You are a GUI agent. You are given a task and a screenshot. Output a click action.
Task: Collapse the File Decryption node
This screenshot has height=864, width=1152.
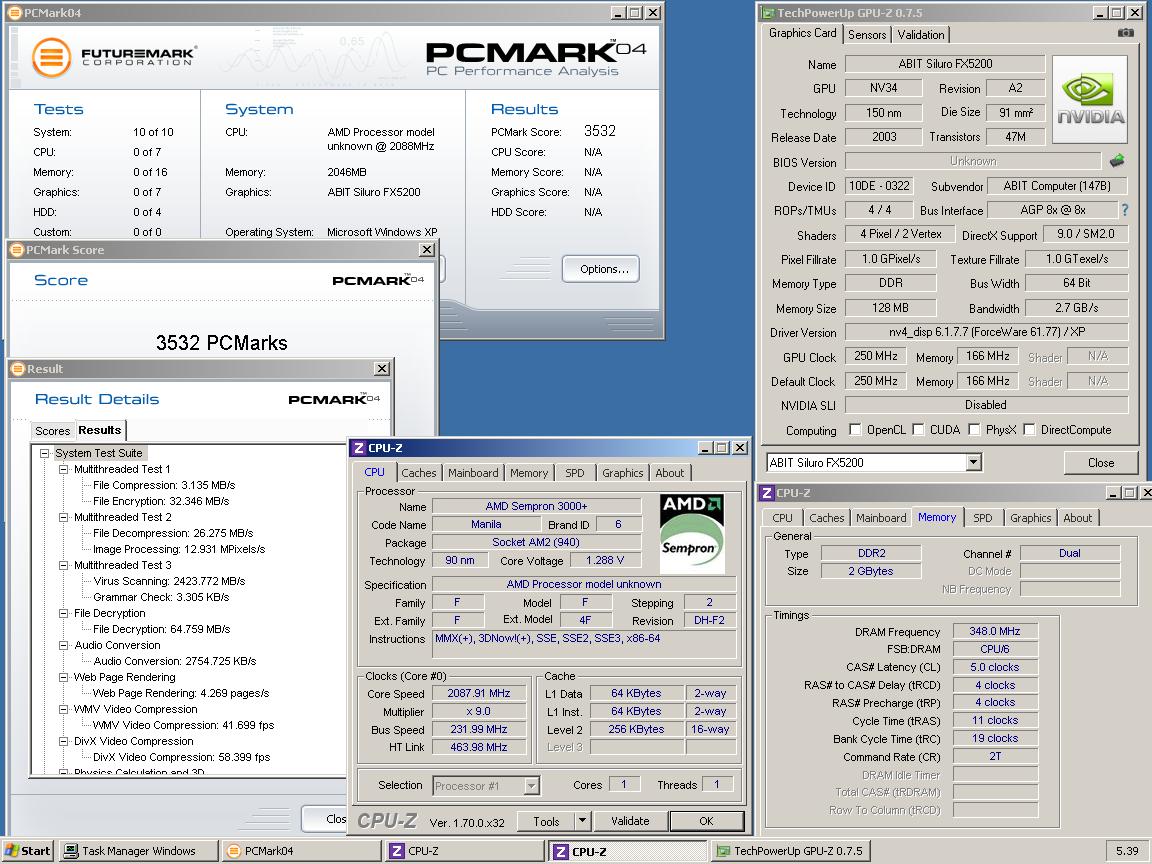point(63,613)
